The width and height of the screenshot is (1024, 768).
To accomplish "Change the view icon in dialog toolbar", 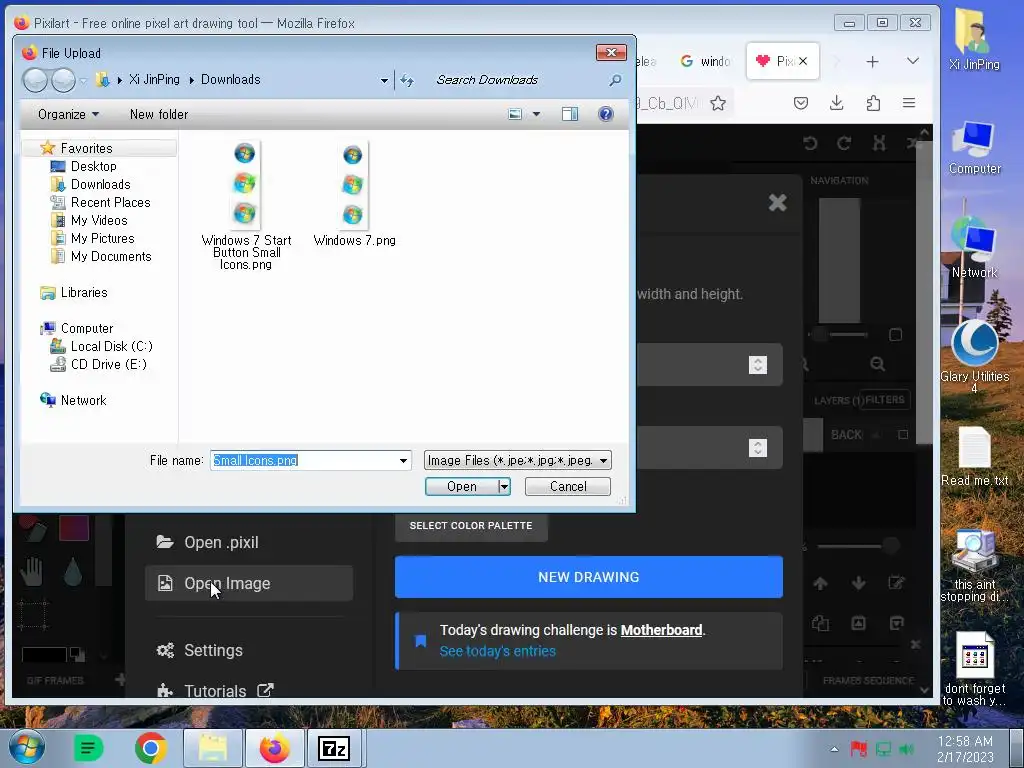I will click(x=515, y=114).
